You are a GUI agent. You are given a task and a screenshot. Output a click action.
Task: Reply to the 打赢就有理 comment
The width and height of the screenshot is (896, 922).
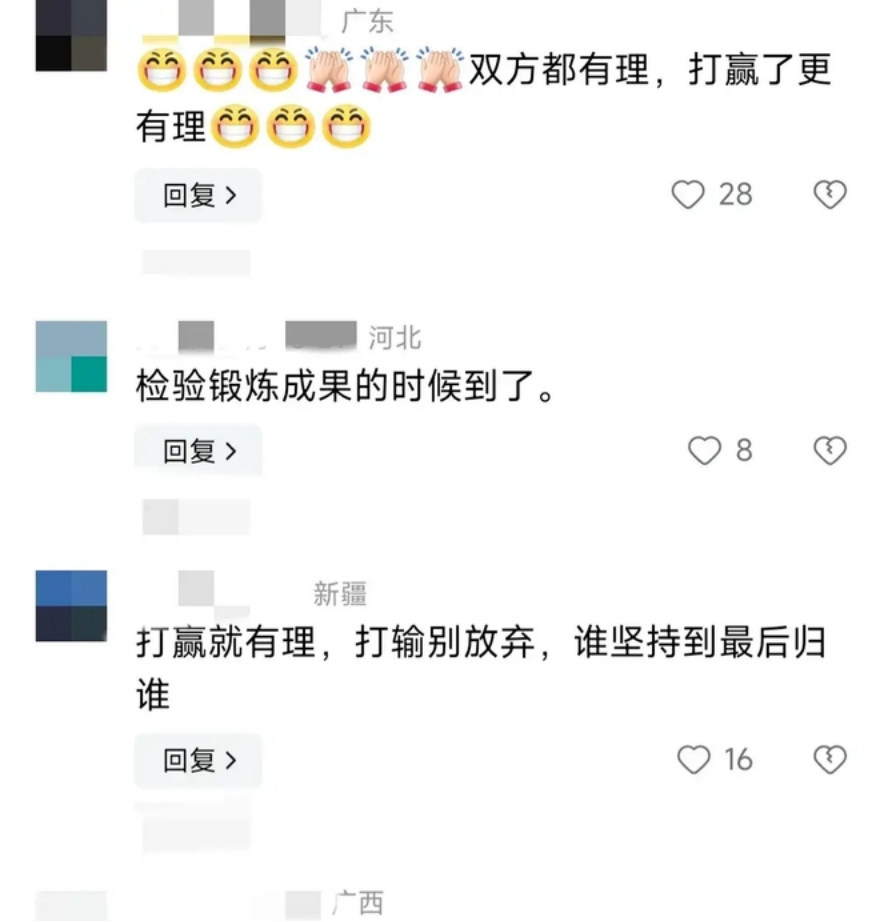click(x=198, y=760)
